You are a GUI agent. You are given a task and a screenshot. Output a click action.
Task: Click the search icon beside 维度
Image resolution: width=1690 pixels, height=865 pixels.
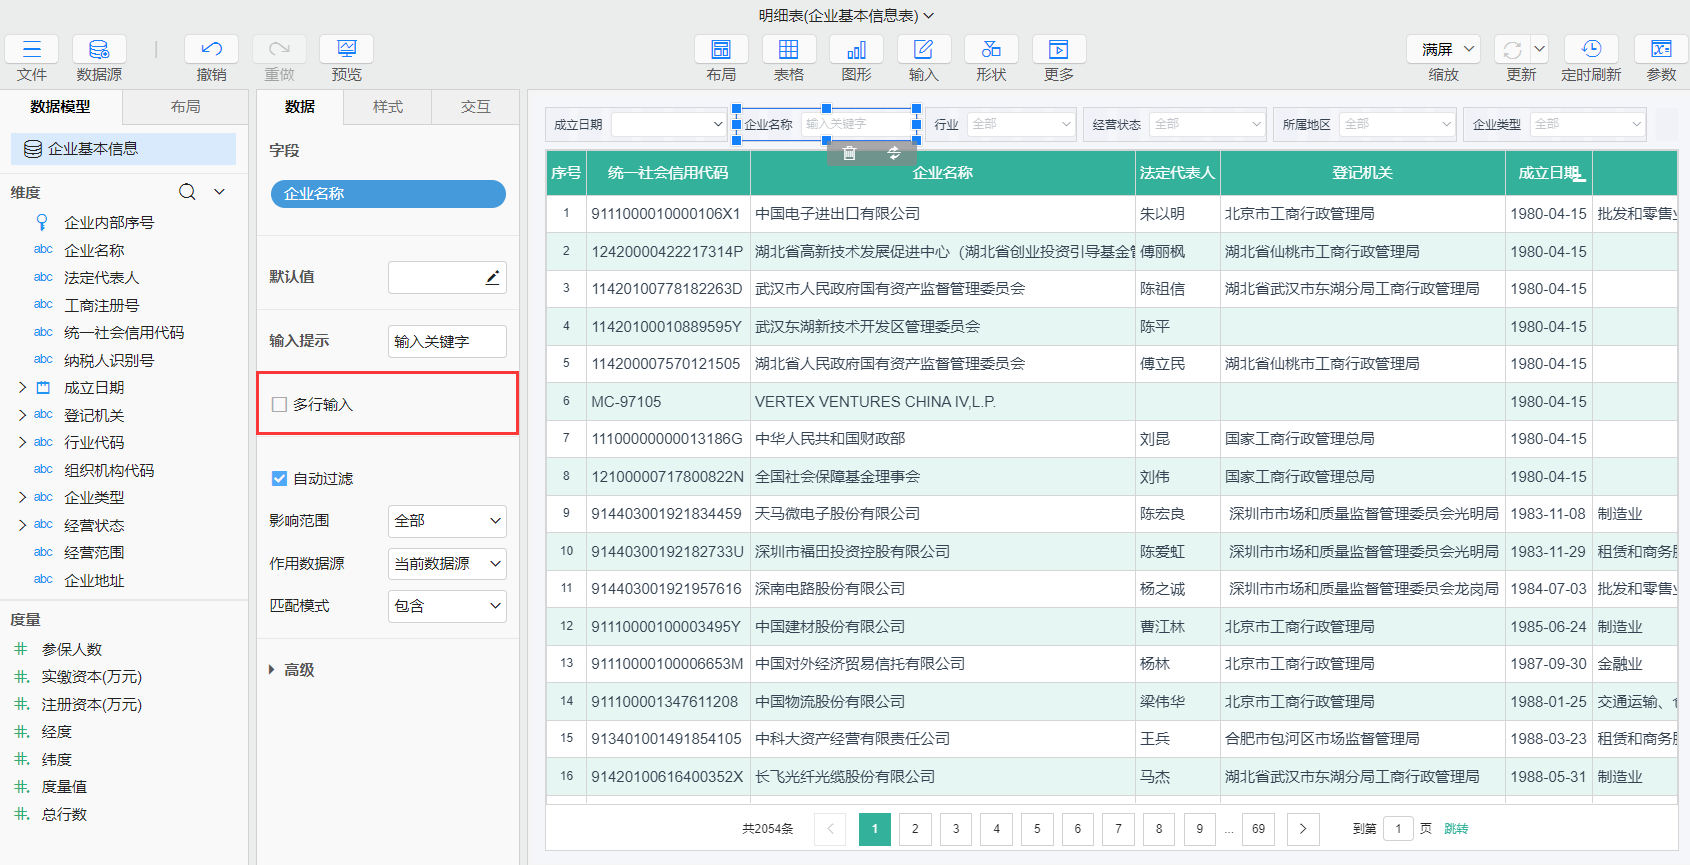pyautogui.click(x=187, y=192)
